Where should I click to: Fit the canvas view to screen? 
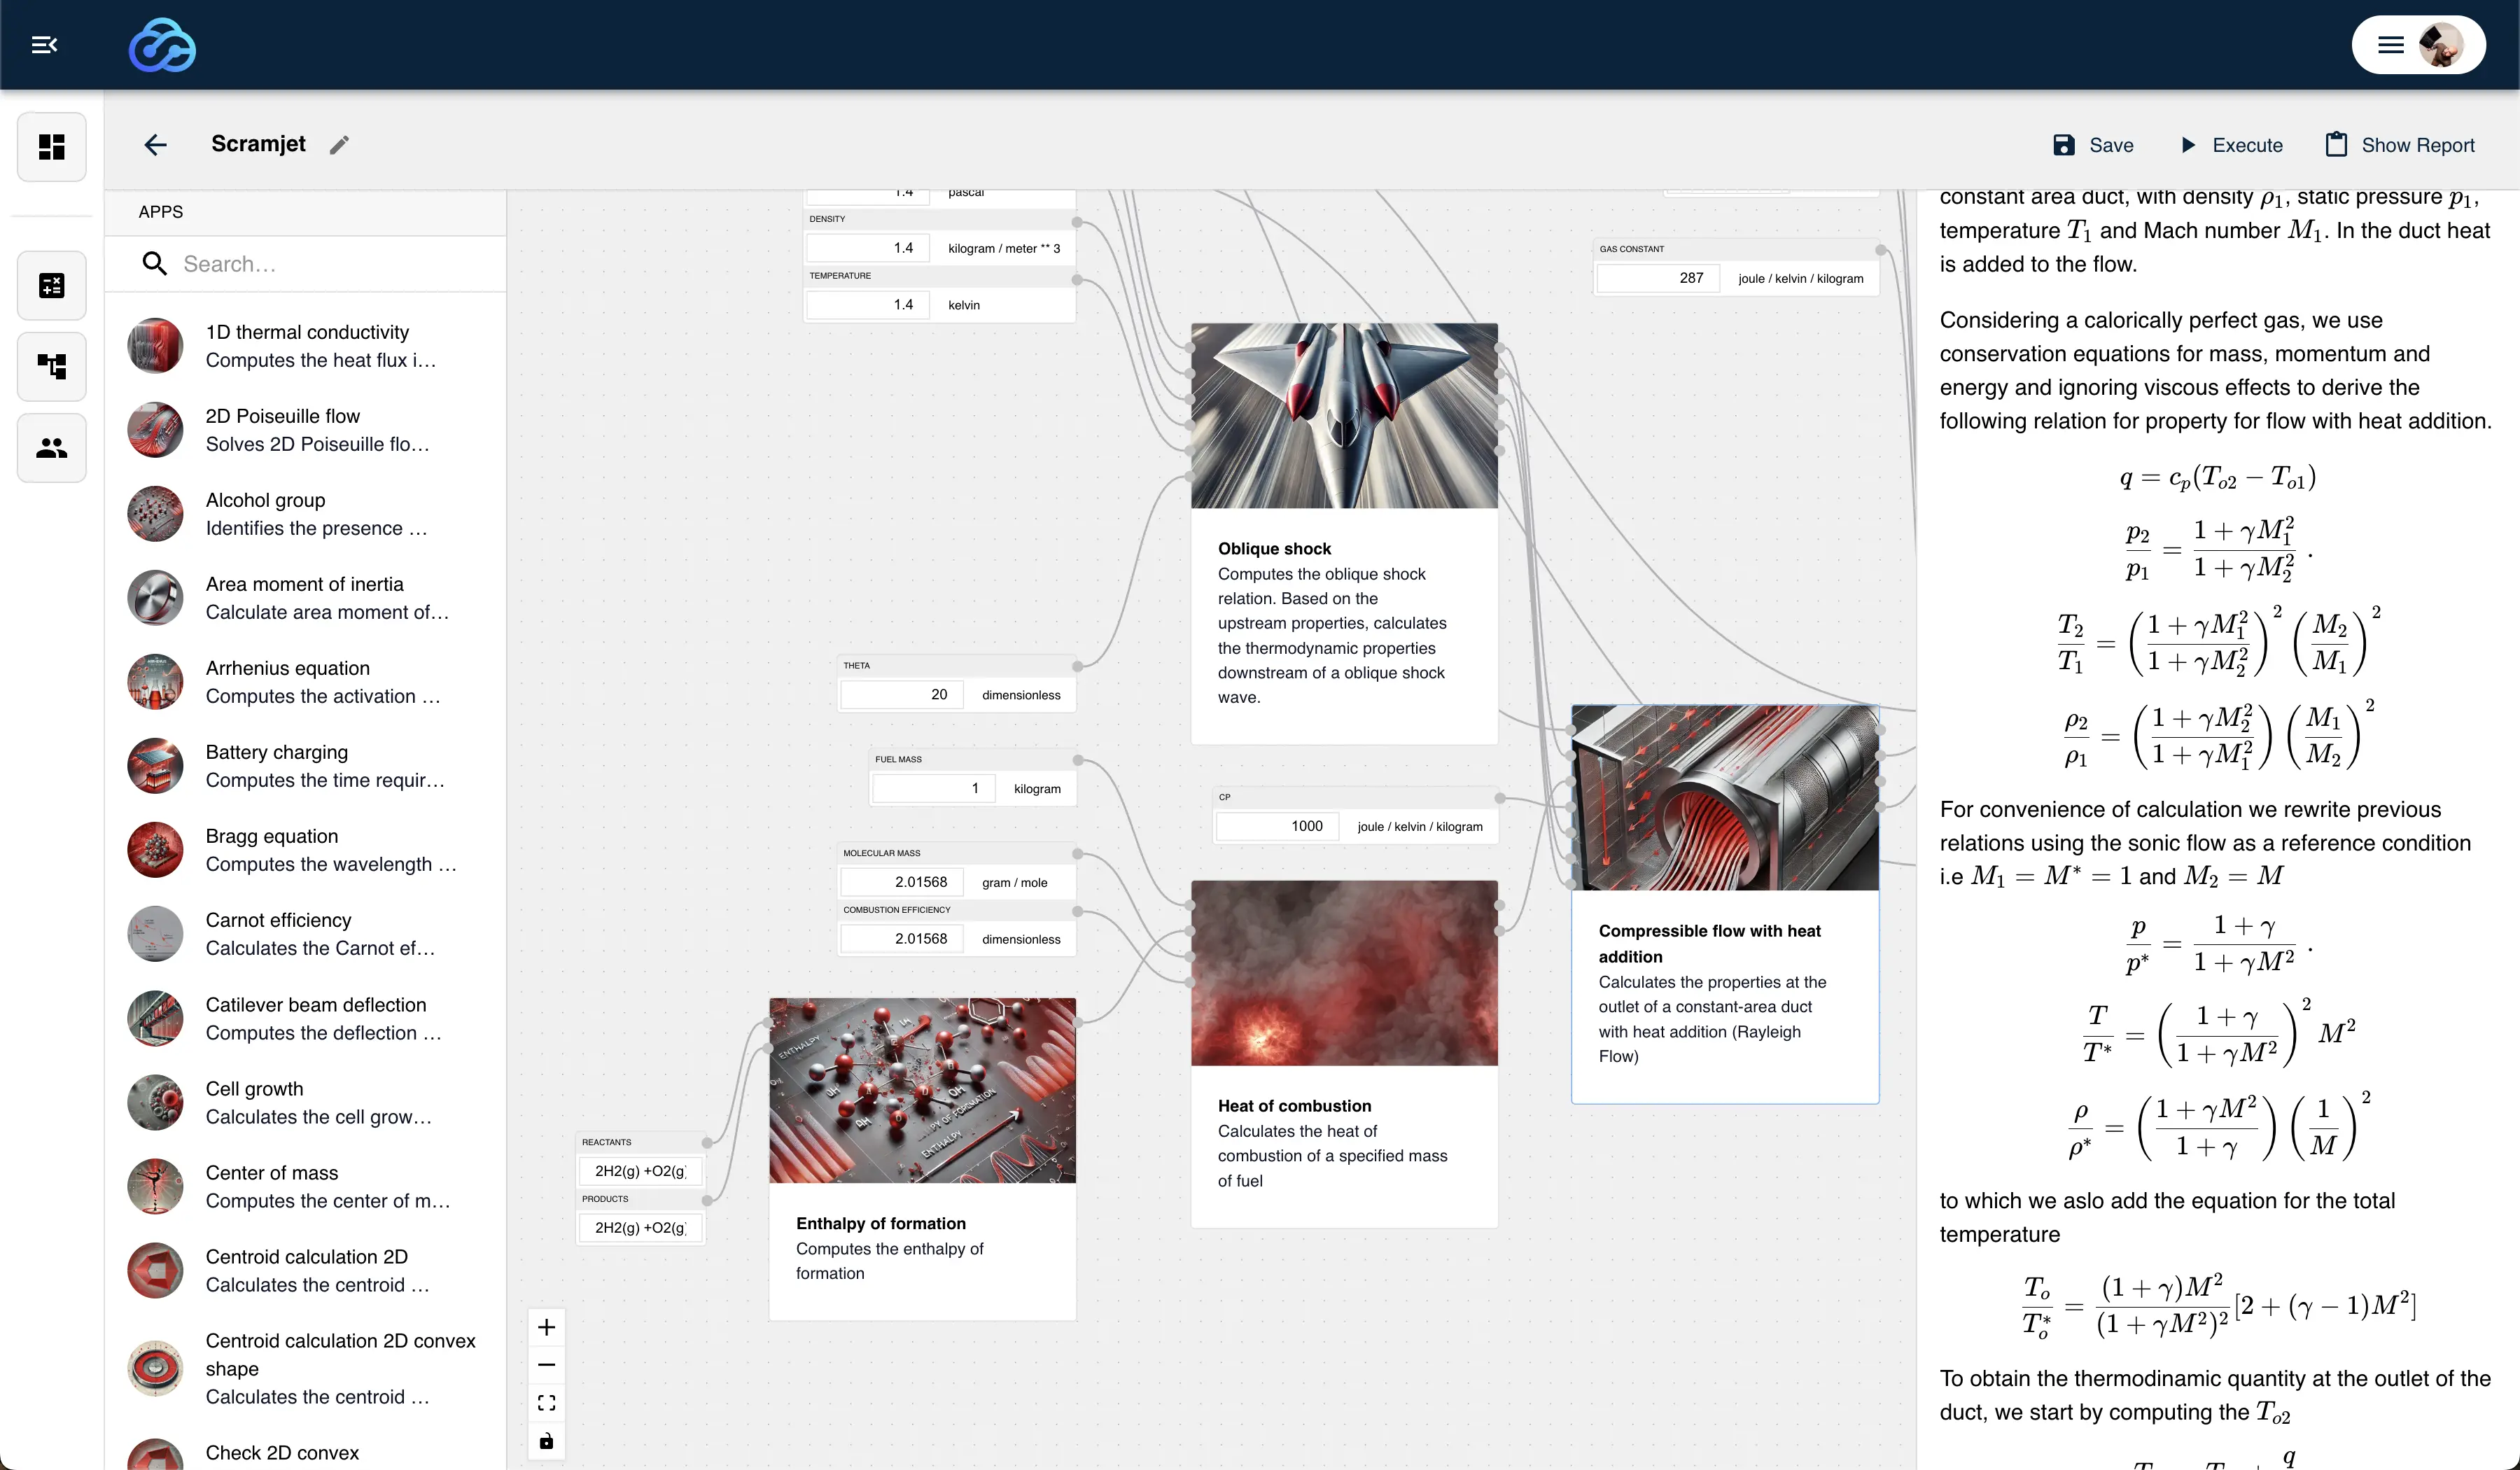point(546,1403)
